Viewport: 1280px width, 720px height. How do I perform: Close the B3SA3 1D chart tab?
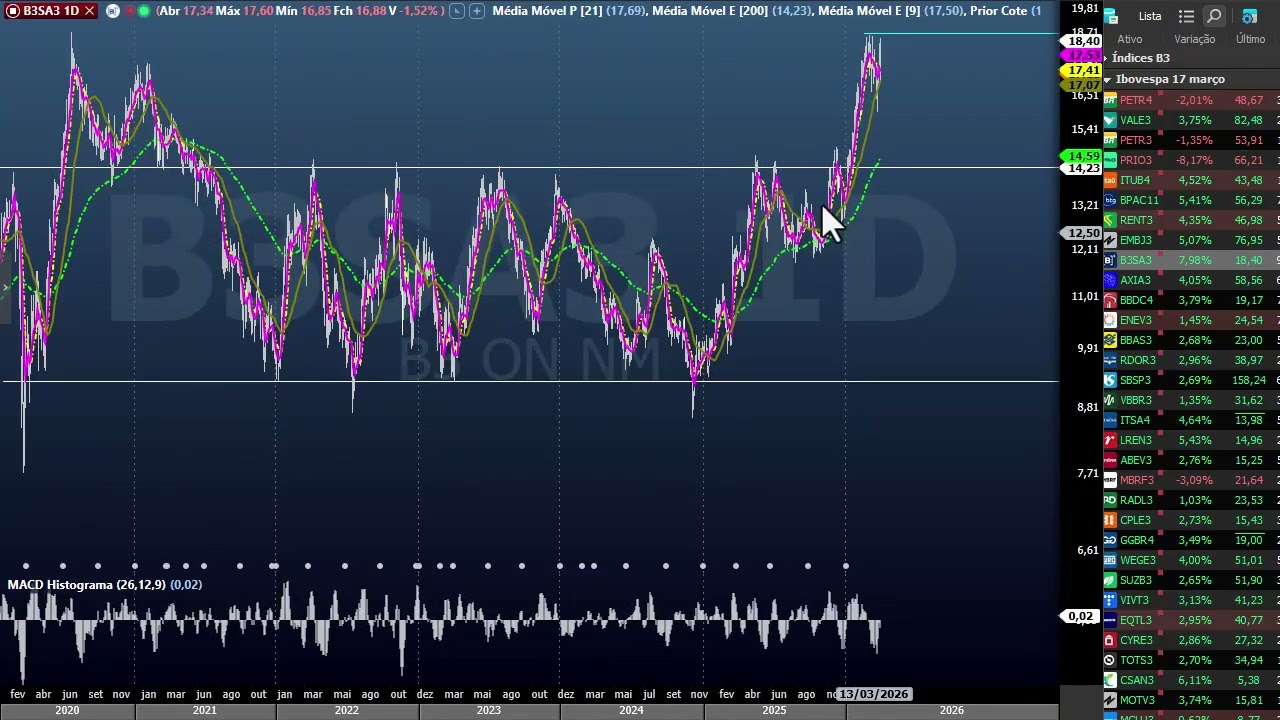click(x=89, y=10)
